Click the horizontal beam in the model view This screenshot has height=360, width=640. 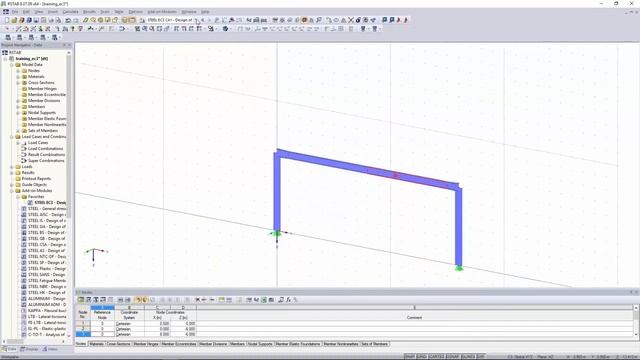coord(367,169)
